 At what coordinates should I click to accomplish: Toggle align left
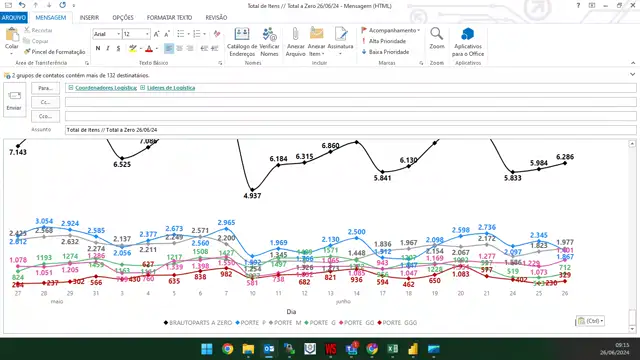169,48
